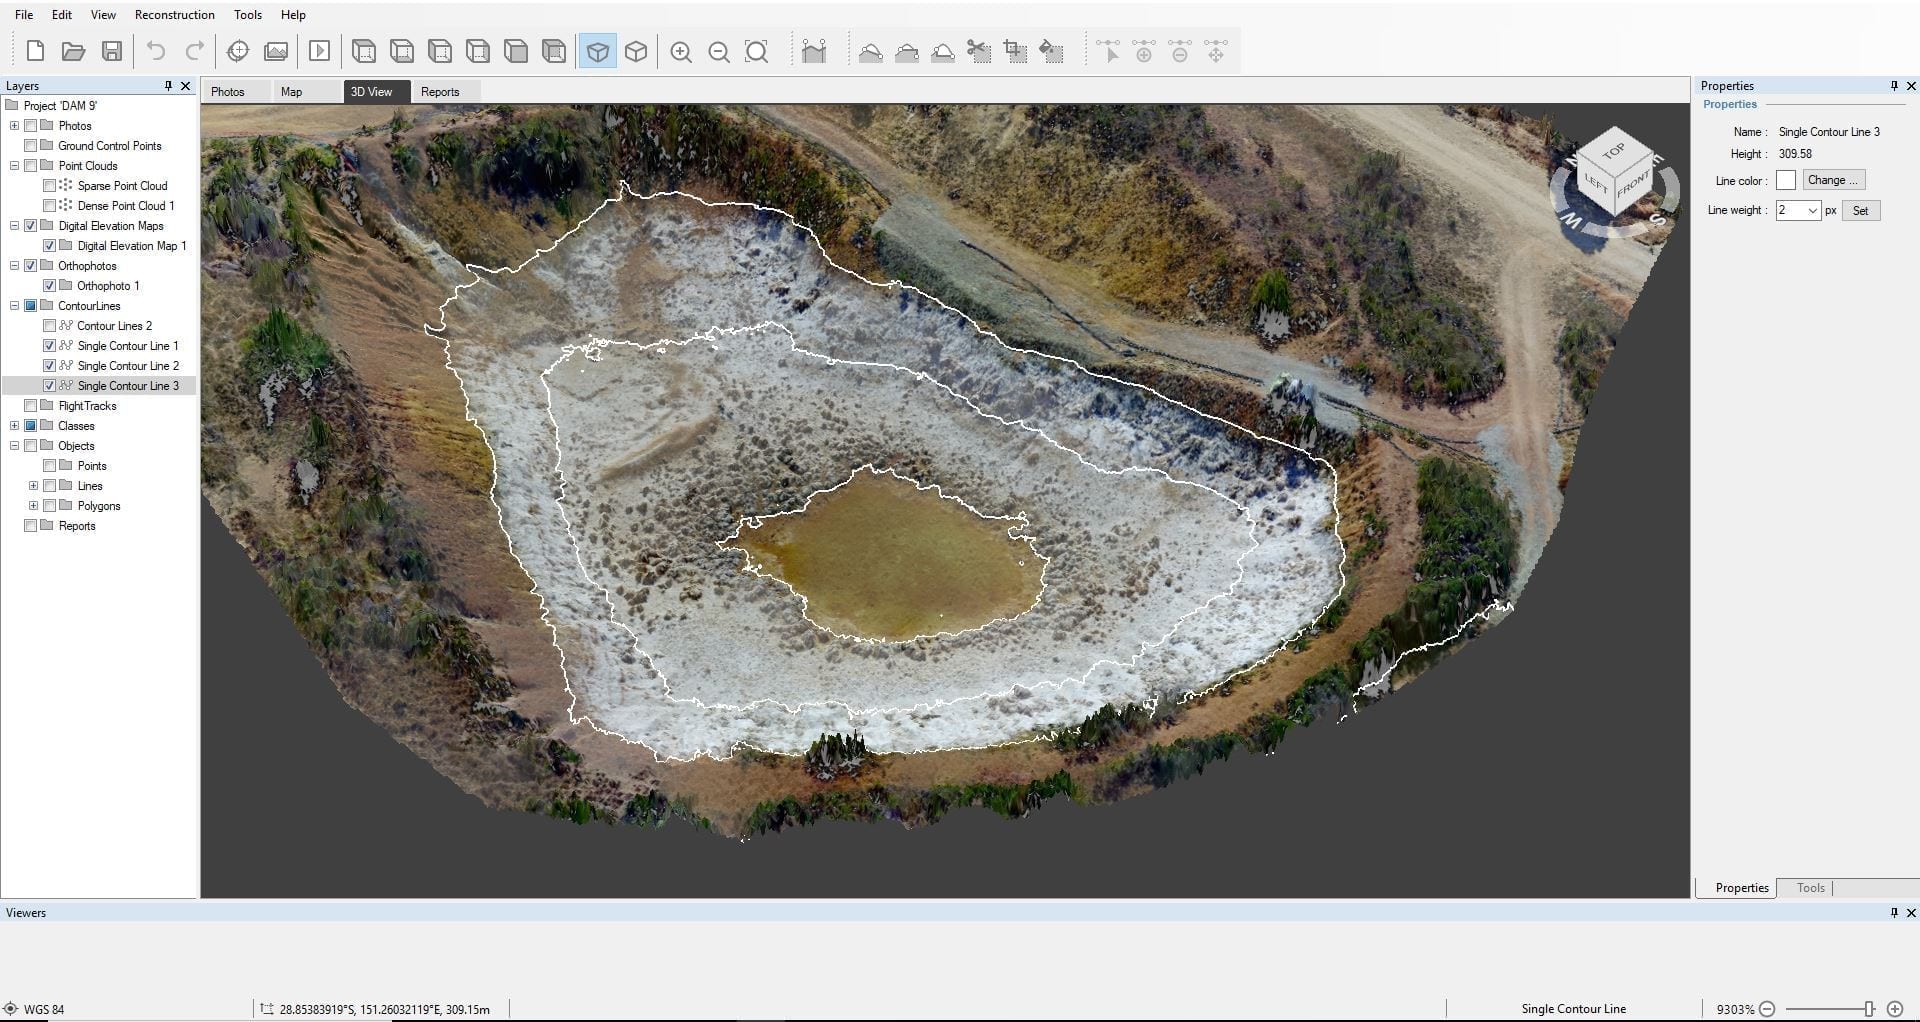Viewport: 1920px width, 1022px height.
Task: Select the highlighted perspective cube view icon
Action: [597, 52]
